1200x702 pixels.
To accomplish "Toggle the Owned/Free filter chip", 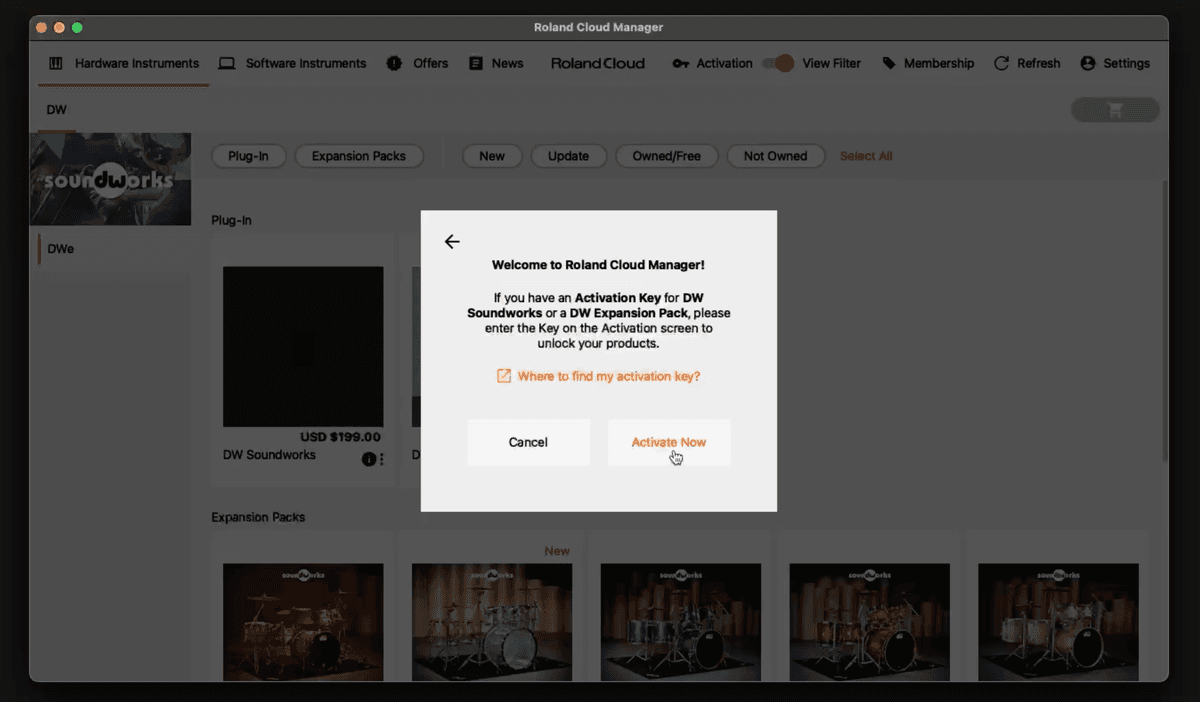I will point(666,156).
